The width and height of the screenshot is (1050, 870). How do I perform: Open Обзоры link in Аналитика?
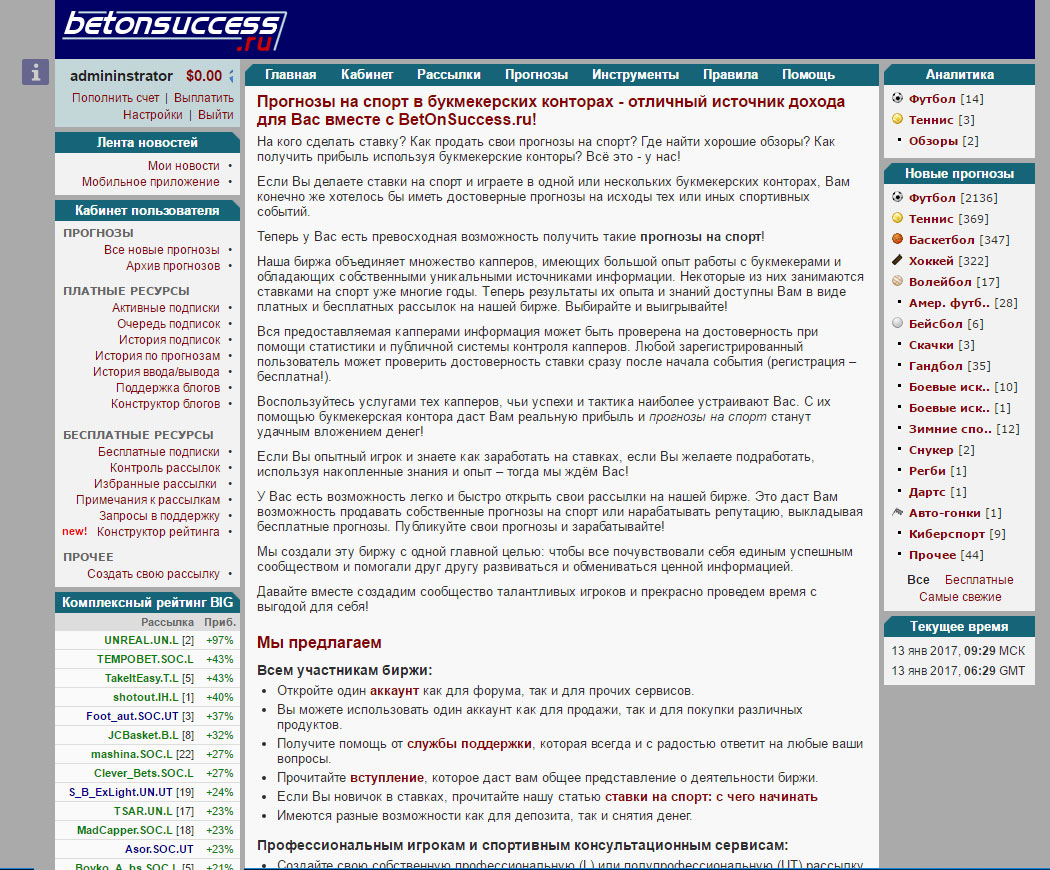click(933, 141)
